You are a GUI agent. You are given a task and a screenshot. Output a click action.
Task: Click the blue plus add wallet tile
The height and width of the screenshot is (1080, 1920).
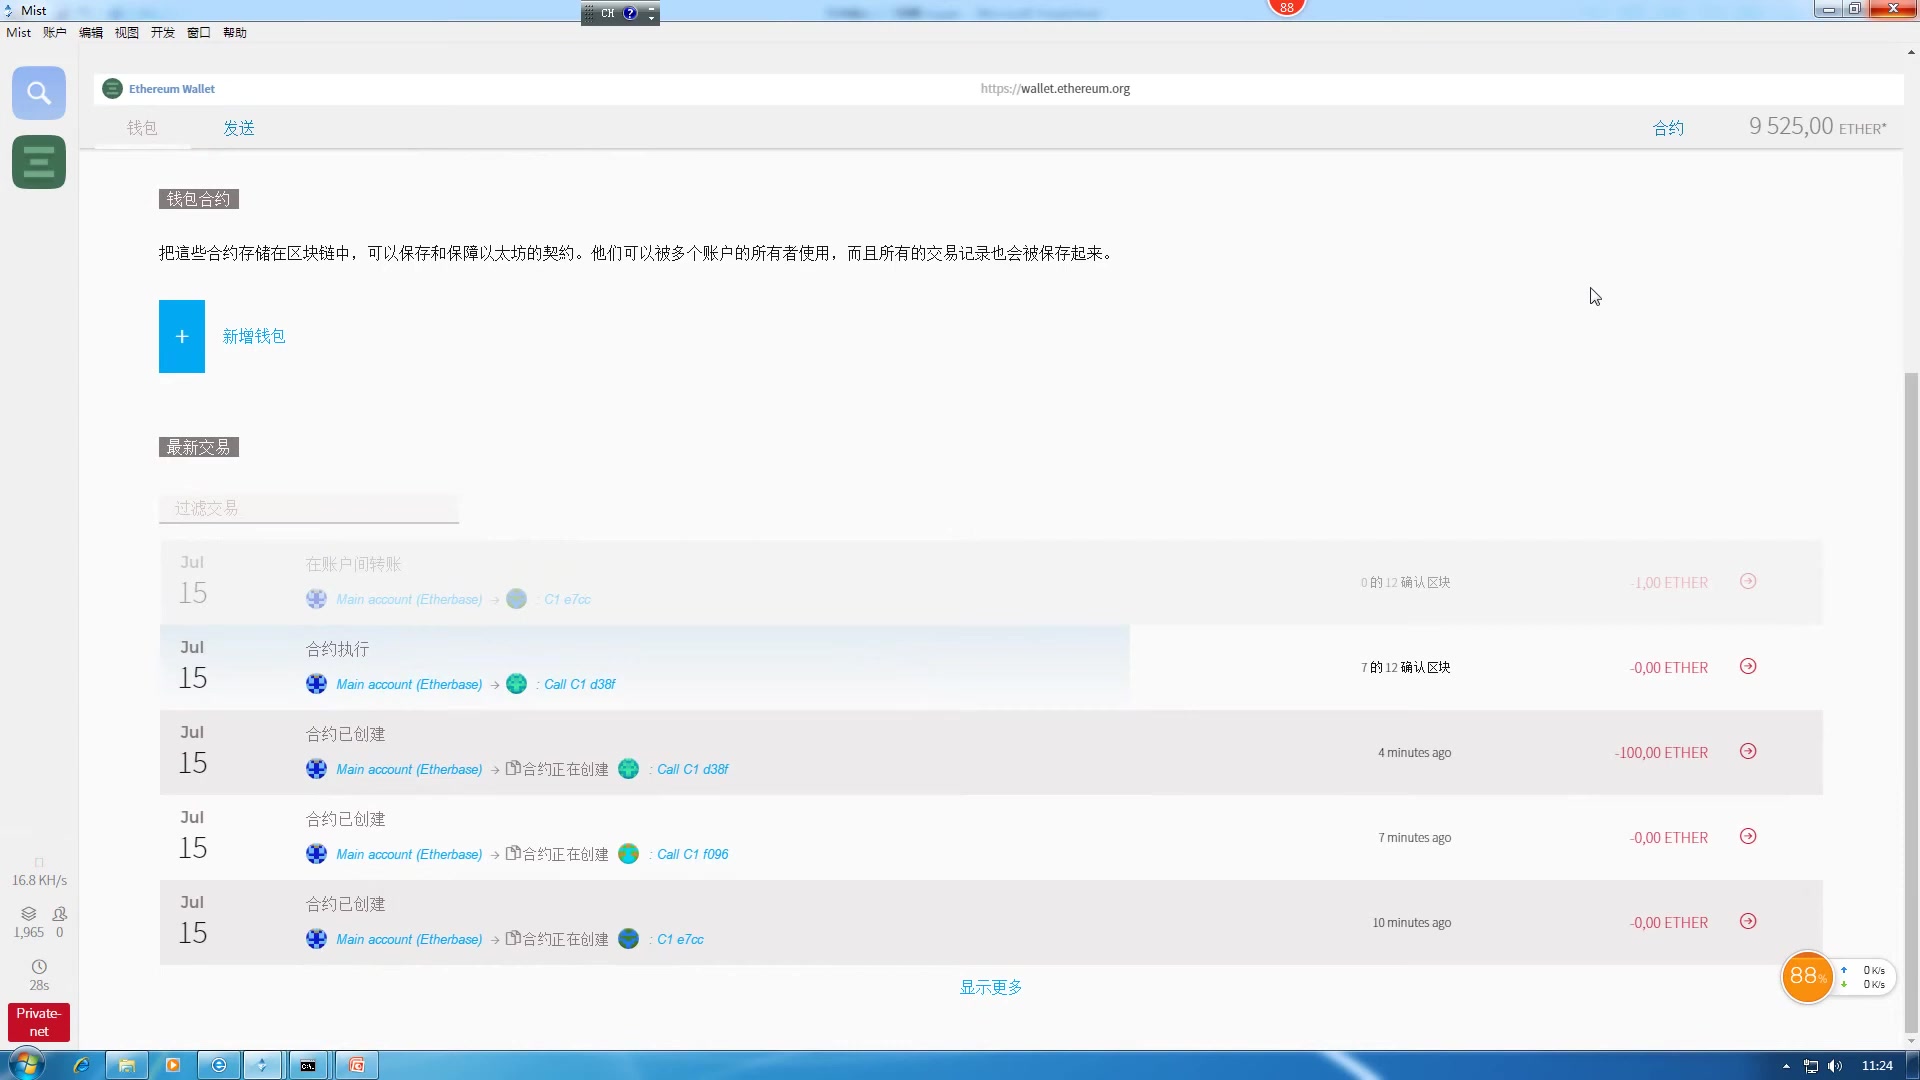point(182,336)
